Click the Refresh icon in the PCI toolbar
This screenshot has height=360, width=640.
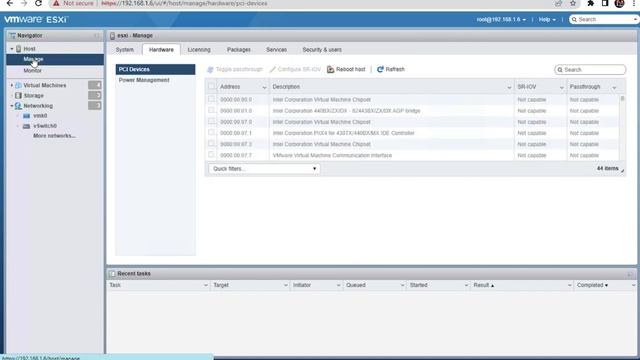[x=380, y=69]
